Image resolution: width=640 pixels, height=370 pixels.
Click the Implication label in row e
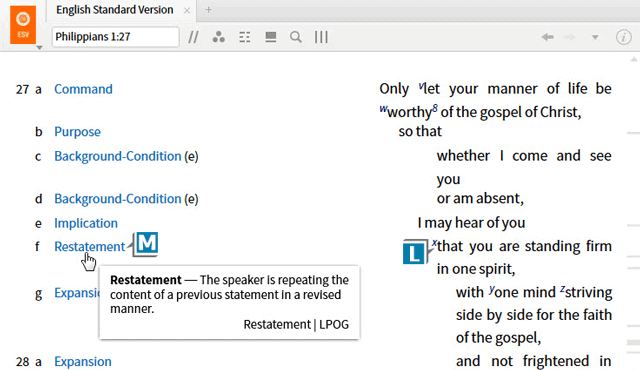coord(86,223)
